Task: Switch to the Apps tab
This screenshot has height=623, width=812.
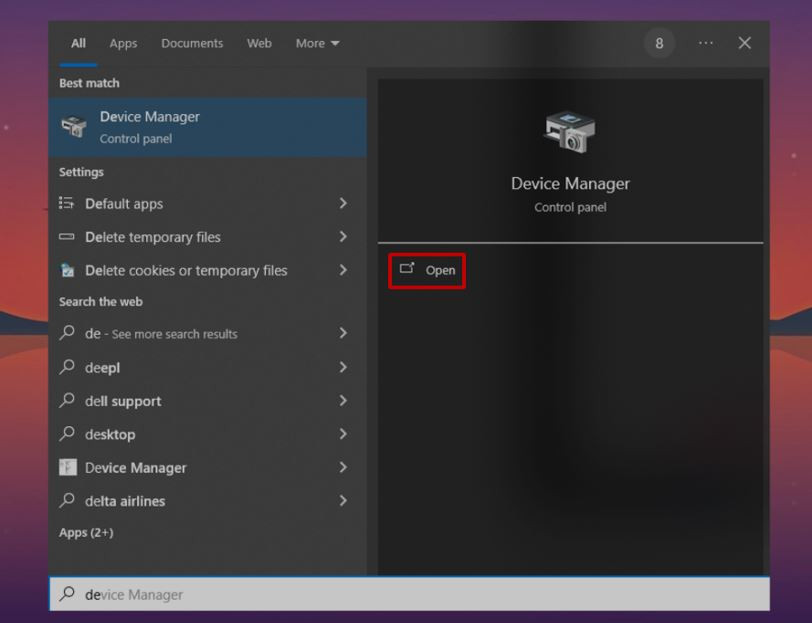Action: click(123, 44)
